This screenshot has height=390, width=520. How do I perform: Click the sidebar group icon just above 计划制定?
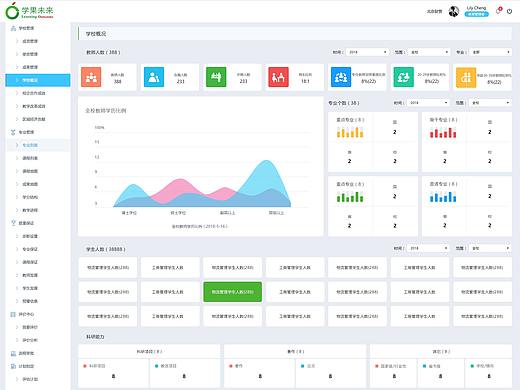pos(13,353)
